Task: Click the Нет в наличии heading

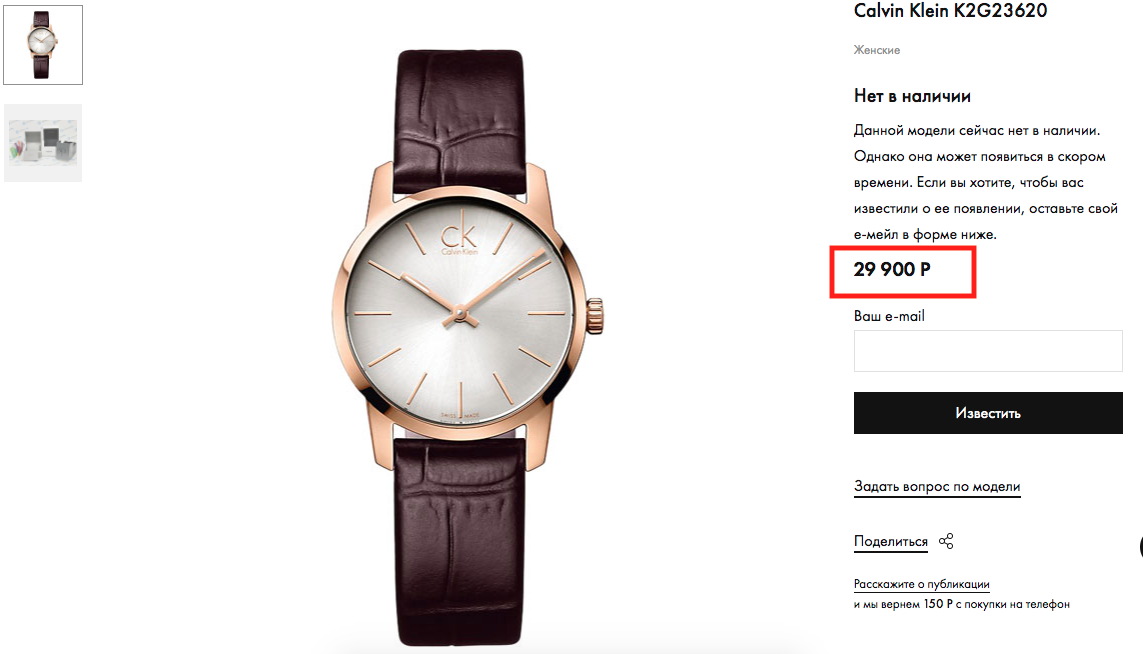Action: tap(912, 96)
